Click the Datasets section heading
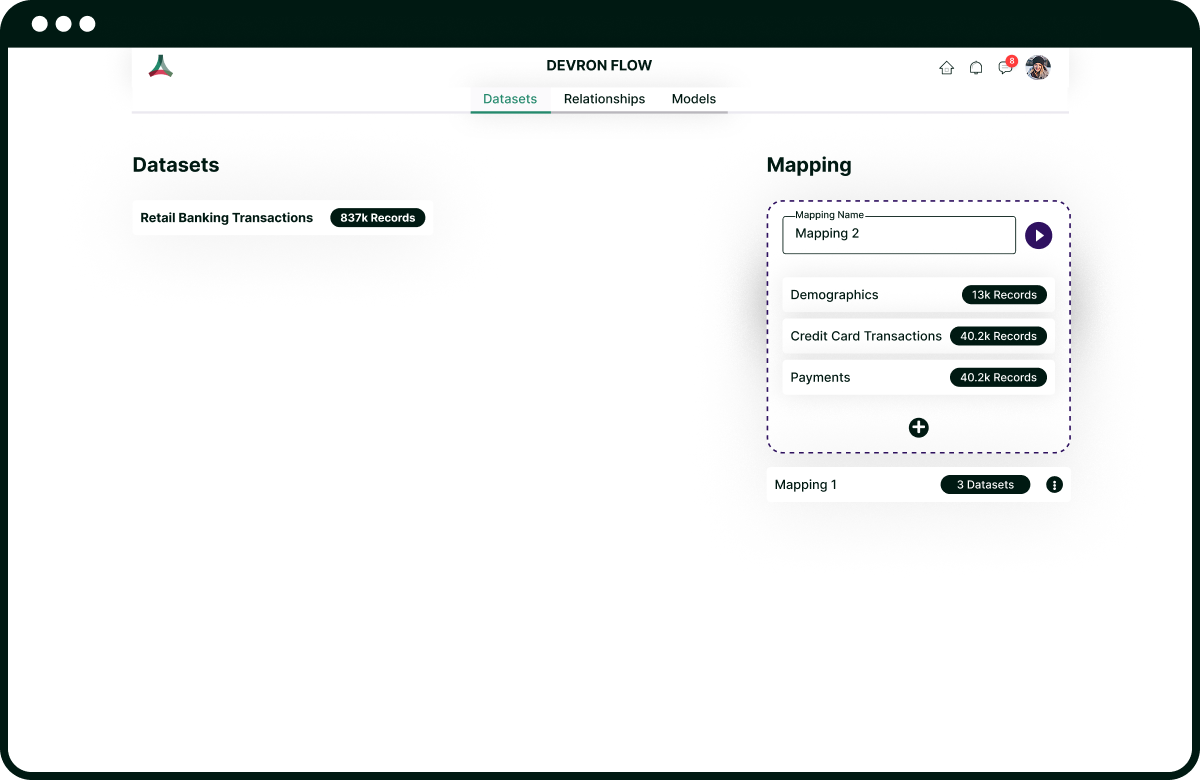This screenshot has width=1200, height=780. [x=176, y=165]
